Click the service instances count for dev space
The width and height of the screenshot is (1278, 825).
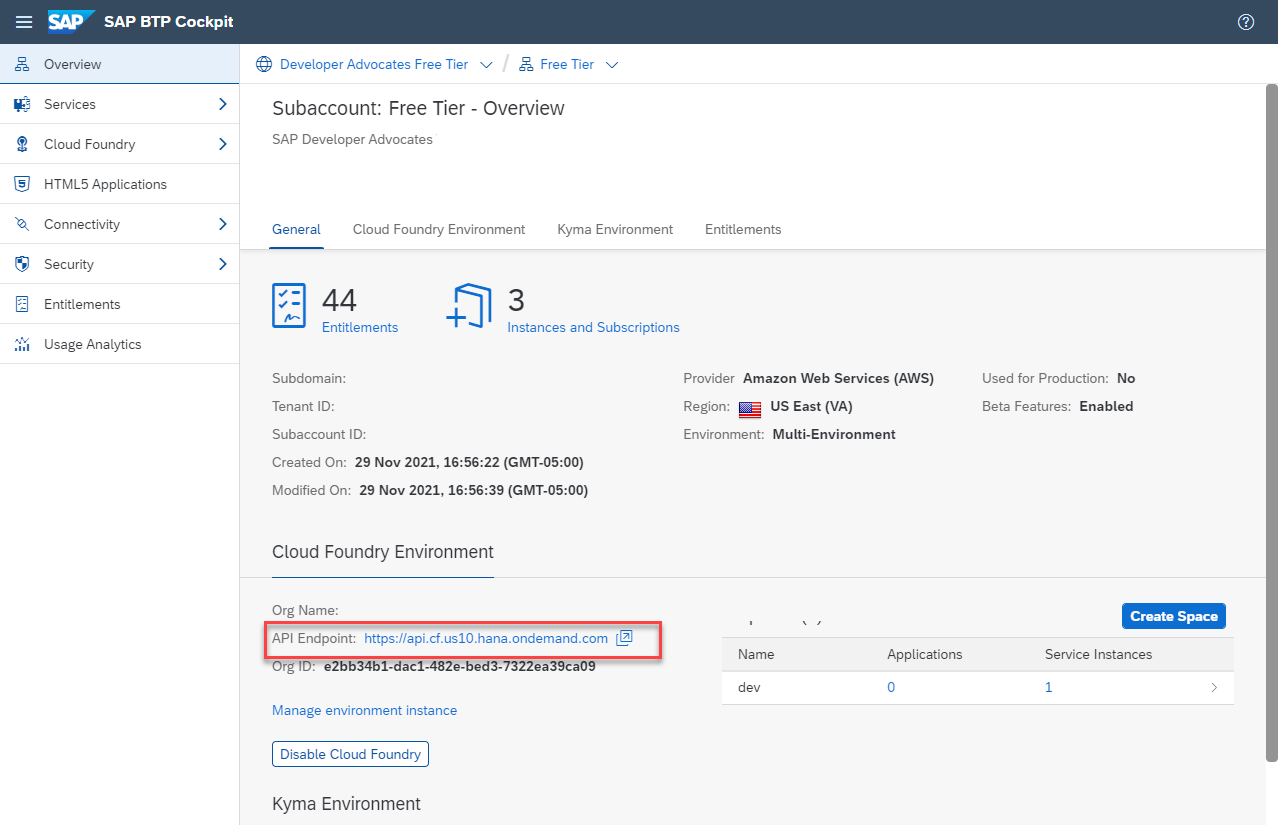tap(1048, 687)
